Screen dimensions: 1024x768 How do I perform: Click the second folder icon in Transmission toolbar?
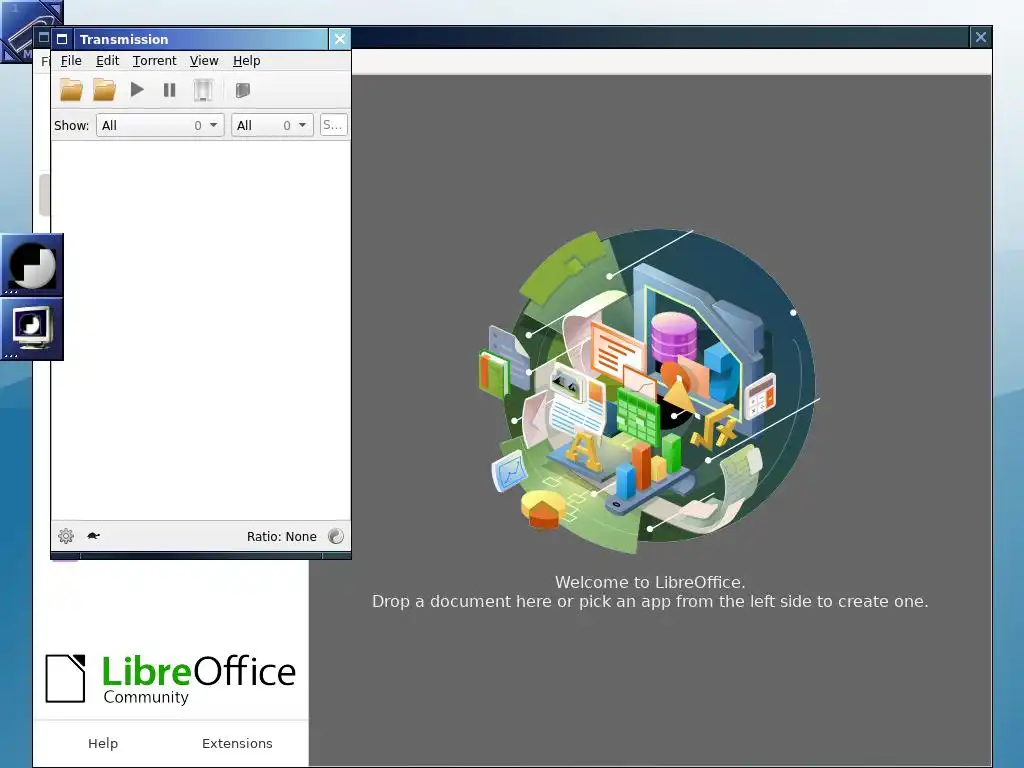(104, 90)
